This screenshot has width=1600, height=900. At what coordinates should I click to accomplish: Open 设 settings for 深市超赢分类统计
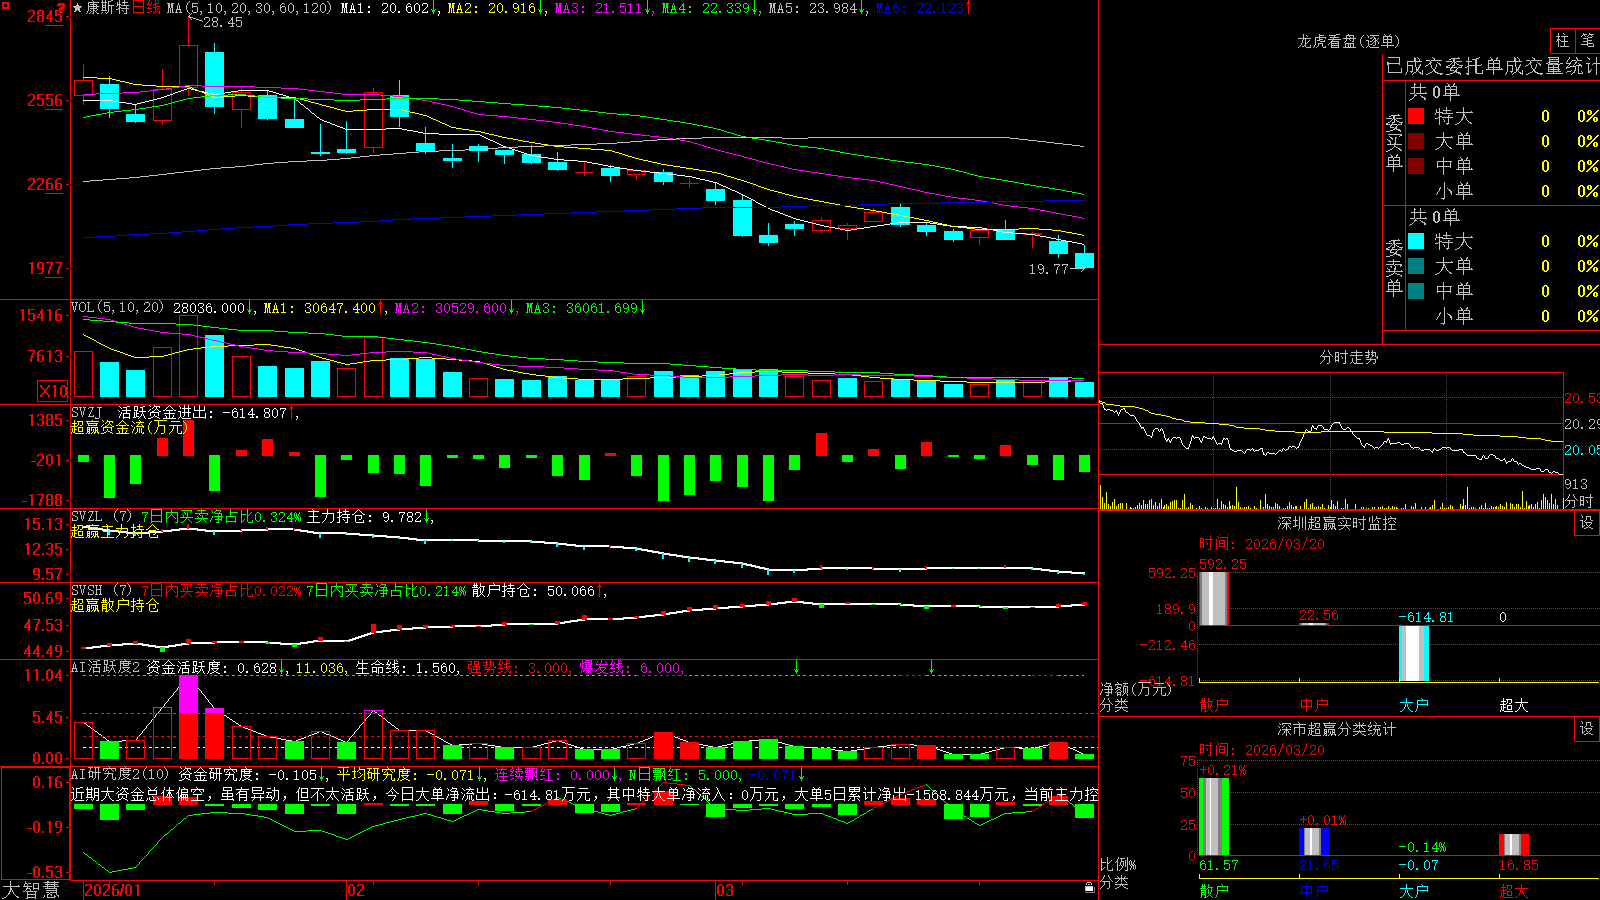tap(1587, 729)
